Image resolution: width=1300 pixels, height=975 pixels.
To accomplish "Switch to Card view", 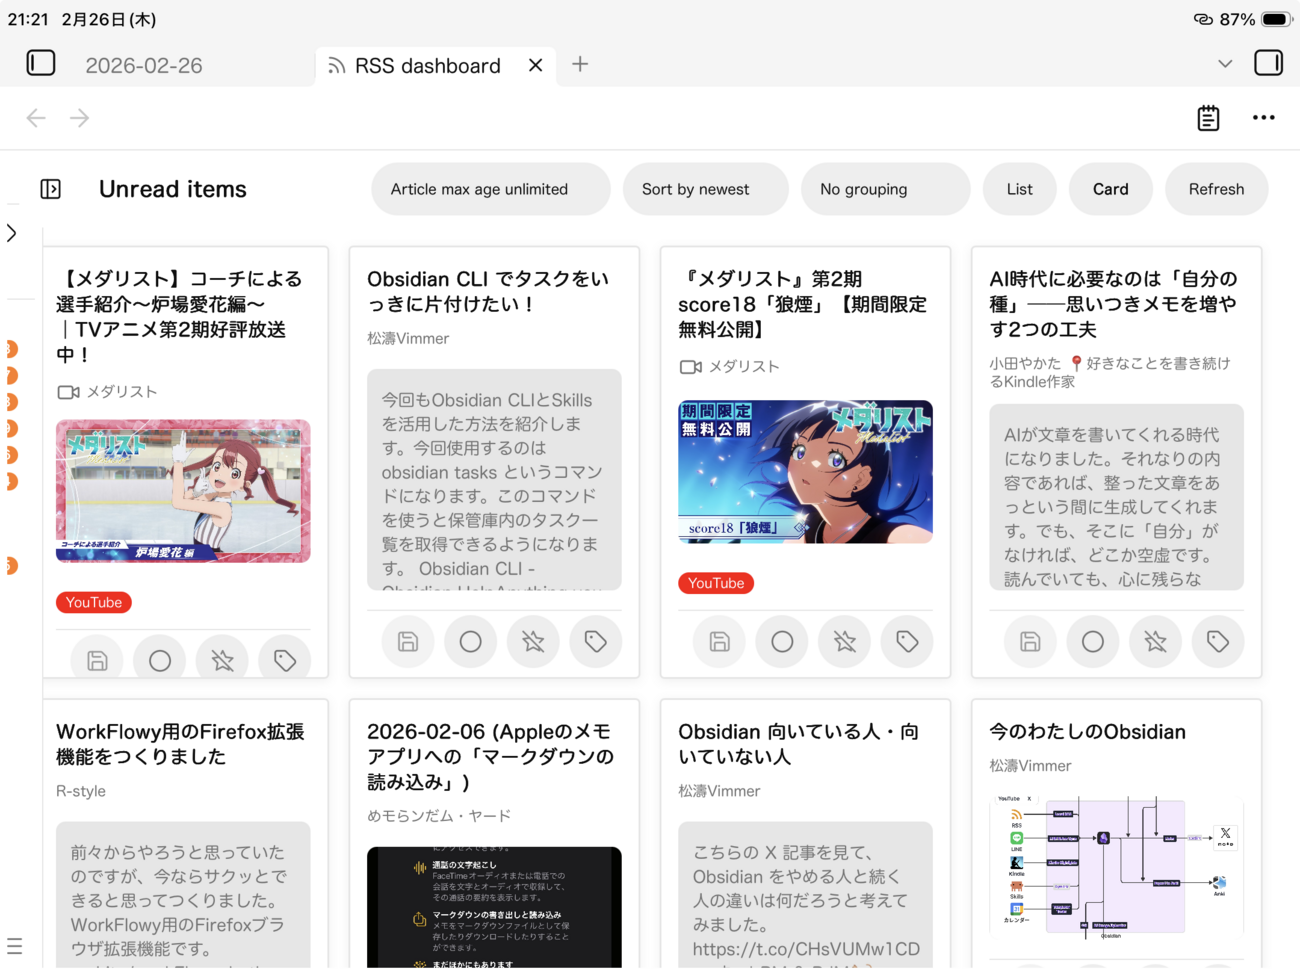I will tap(1110, 189).
